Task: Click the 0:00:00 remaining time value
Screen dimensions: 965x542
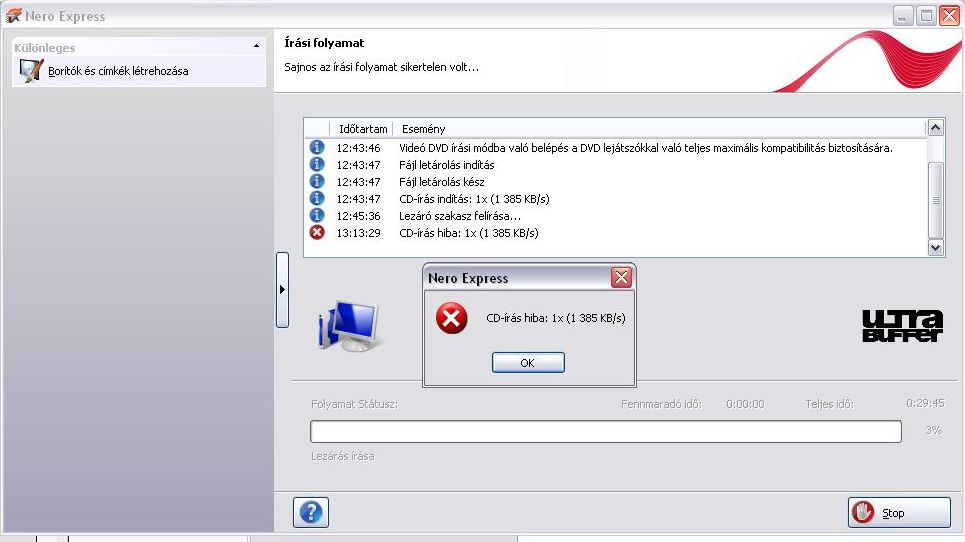Action: click(x=745, y=404)
